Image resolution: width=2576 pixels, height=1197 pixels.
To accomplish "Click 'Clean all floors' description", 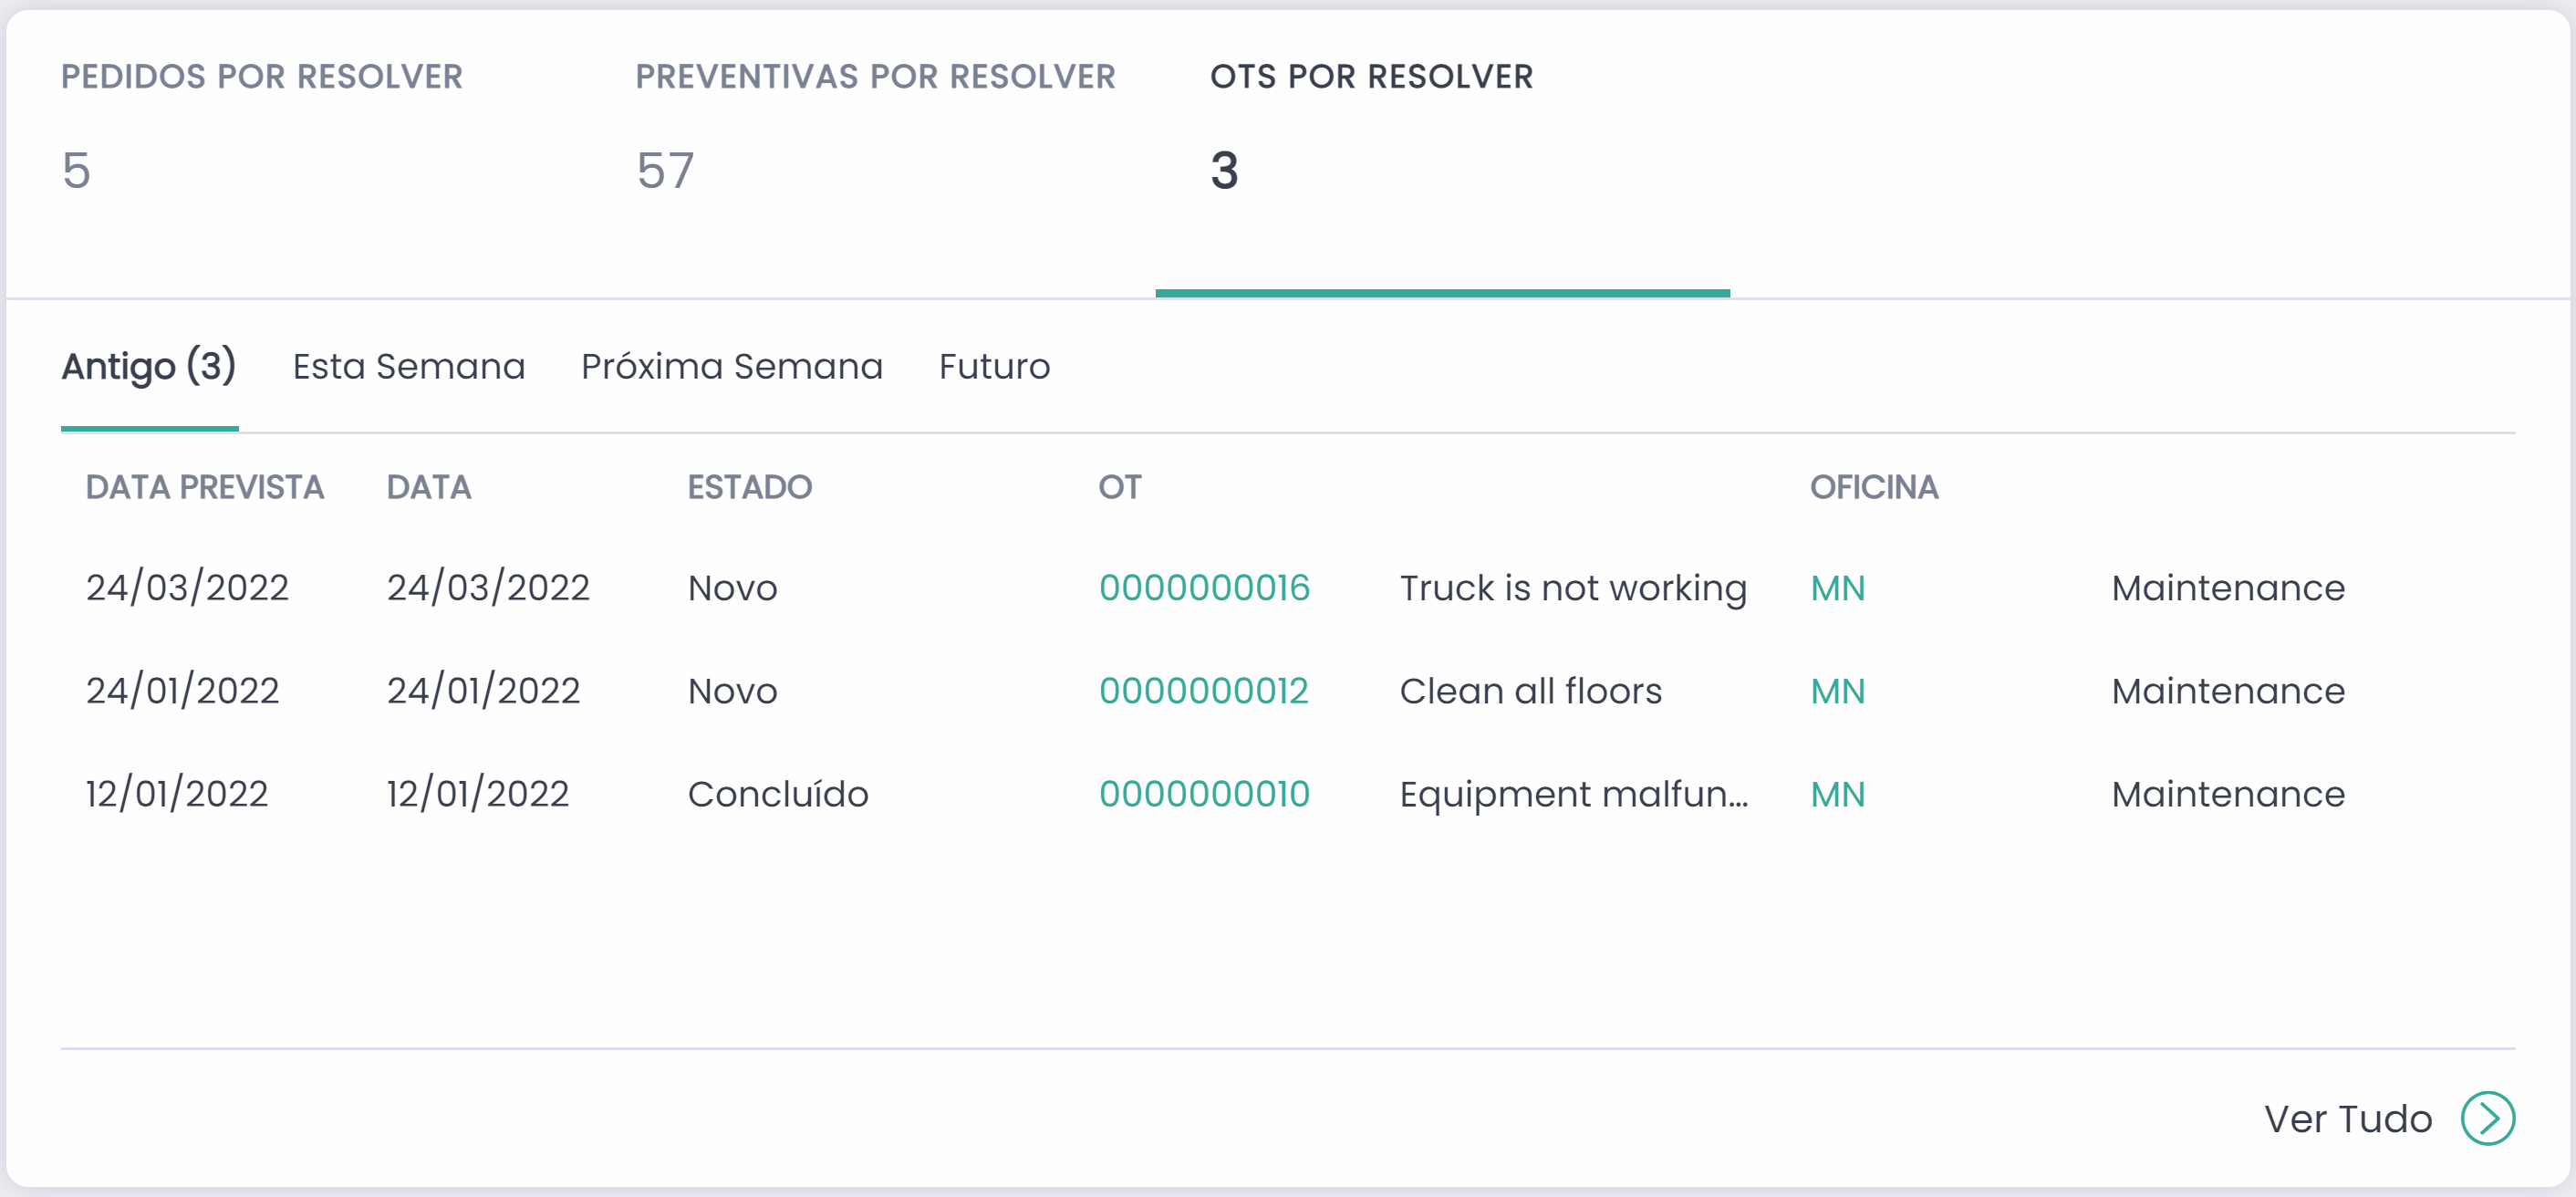I will pyautogui.click(x=1530, y=690).
